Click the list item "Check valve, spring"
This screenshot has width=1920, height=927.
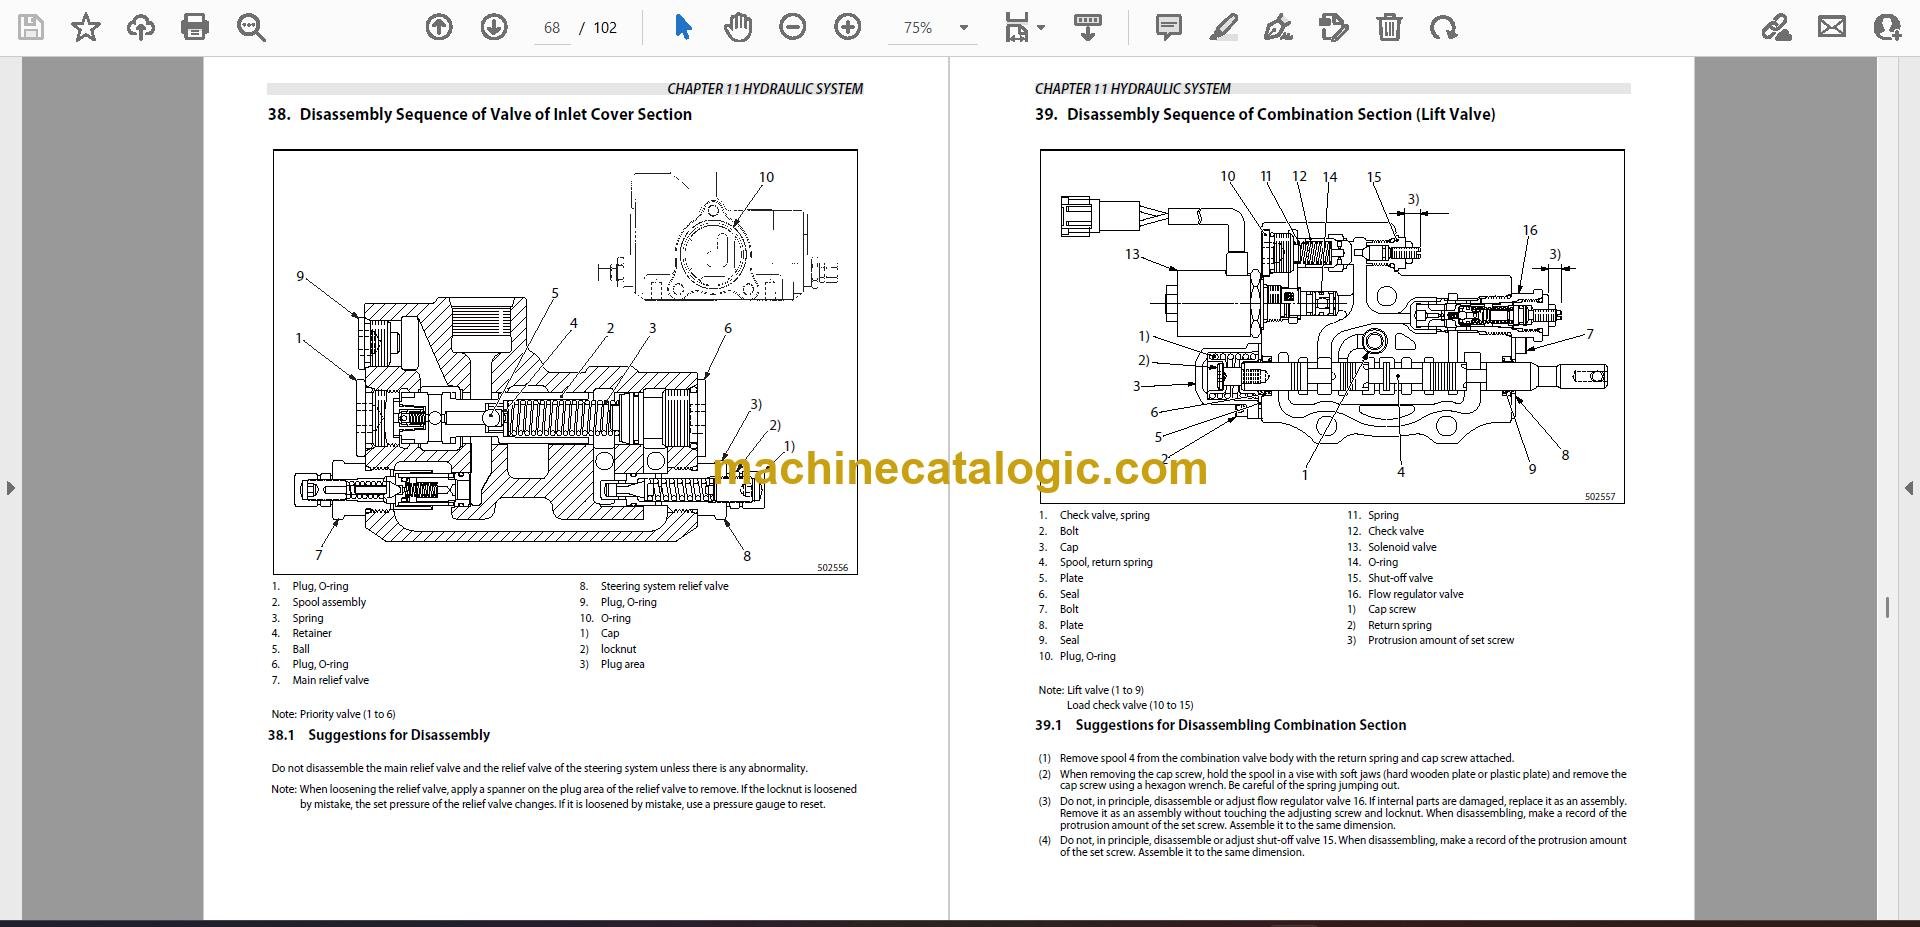pyautogui.click(x=1104, y=515)
